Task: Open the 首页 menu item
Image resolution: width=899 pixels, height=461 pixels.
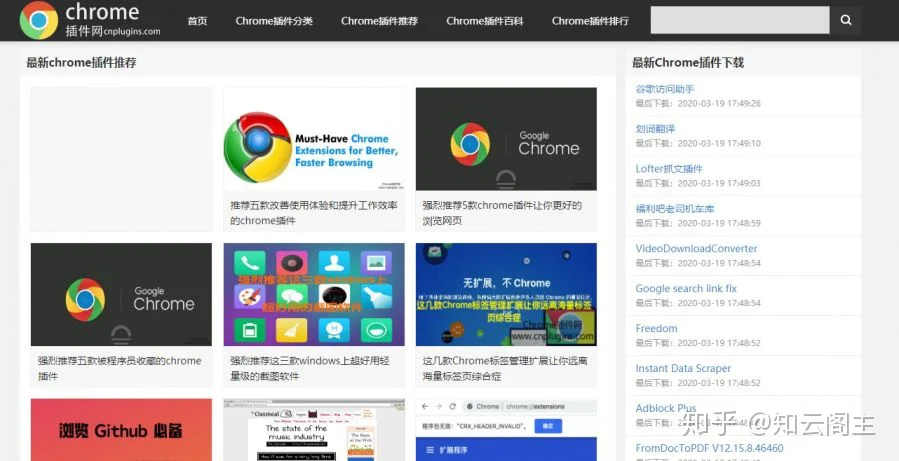Action: coord(197,21)
